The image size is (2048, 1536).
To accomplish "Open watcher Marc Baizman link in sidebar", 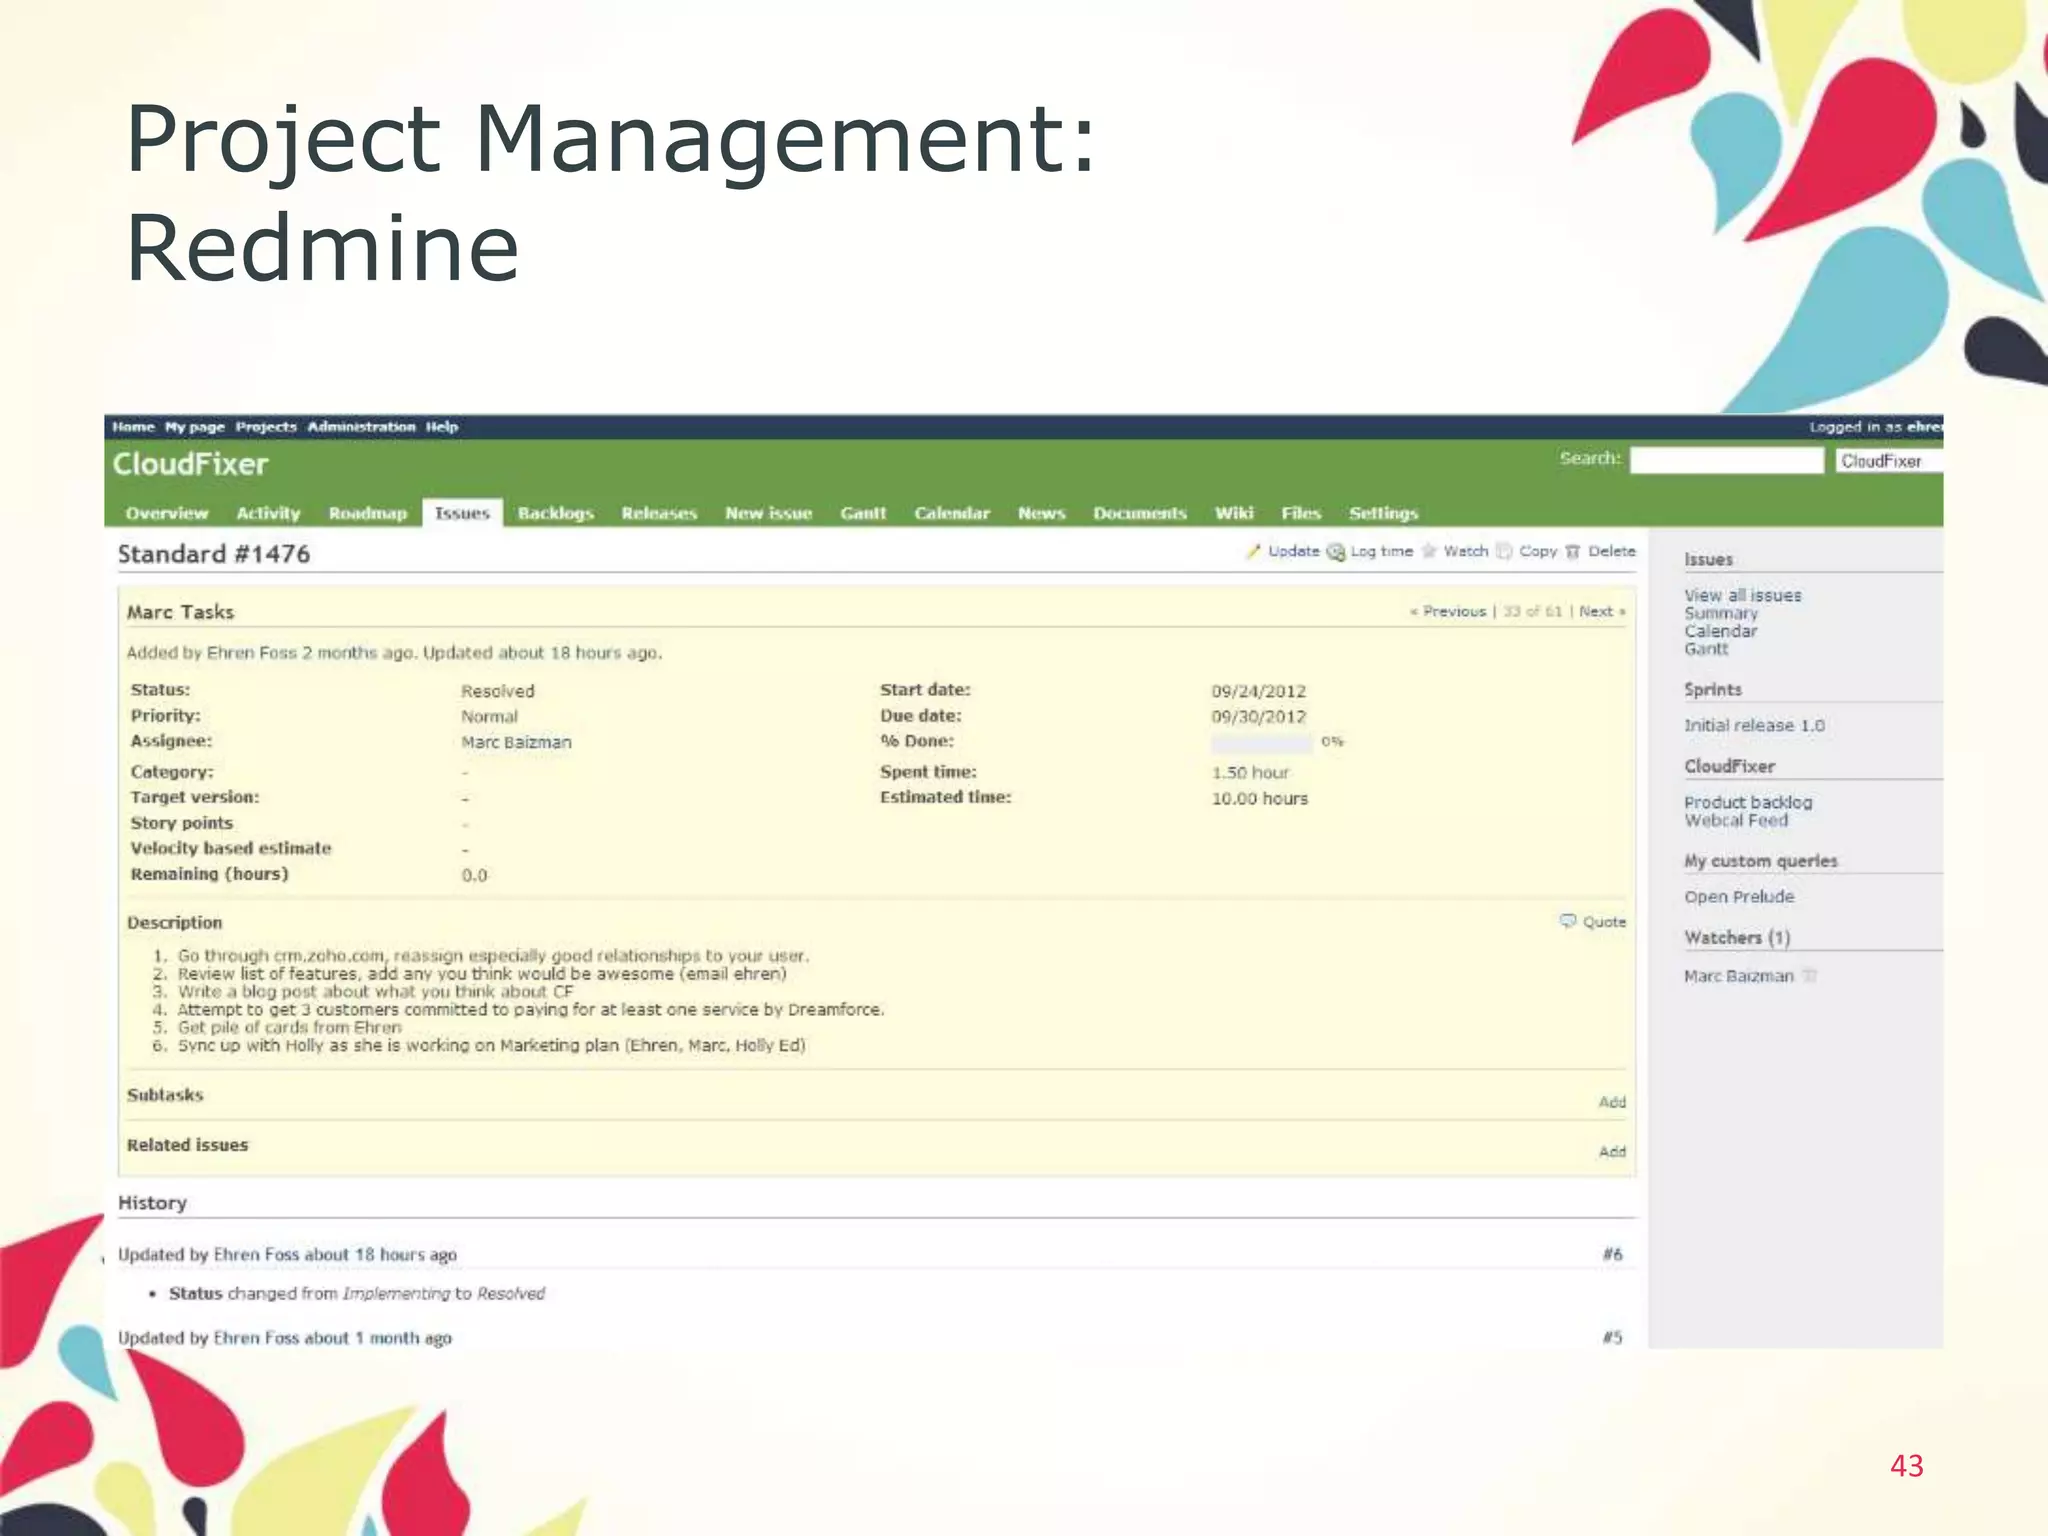I will pyautogui.click(x=1739, y=976).
